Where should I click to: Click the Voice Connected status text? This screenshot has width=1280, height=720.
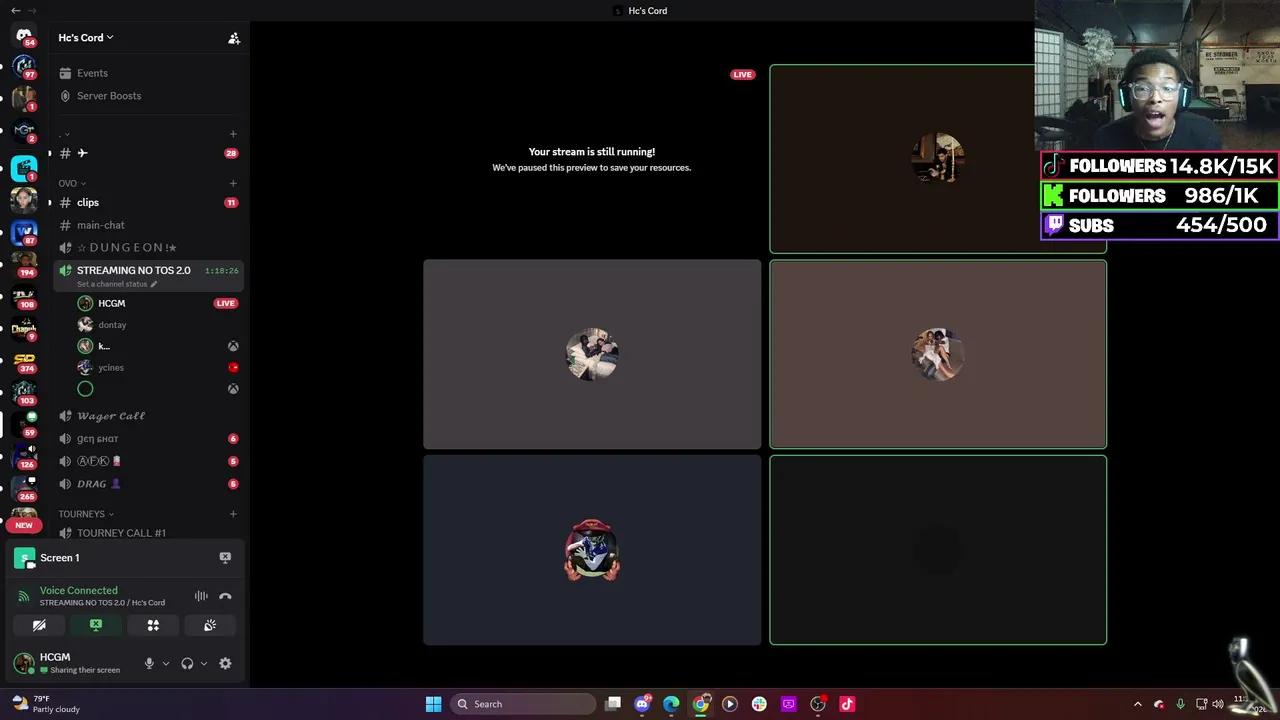point(78,590)
